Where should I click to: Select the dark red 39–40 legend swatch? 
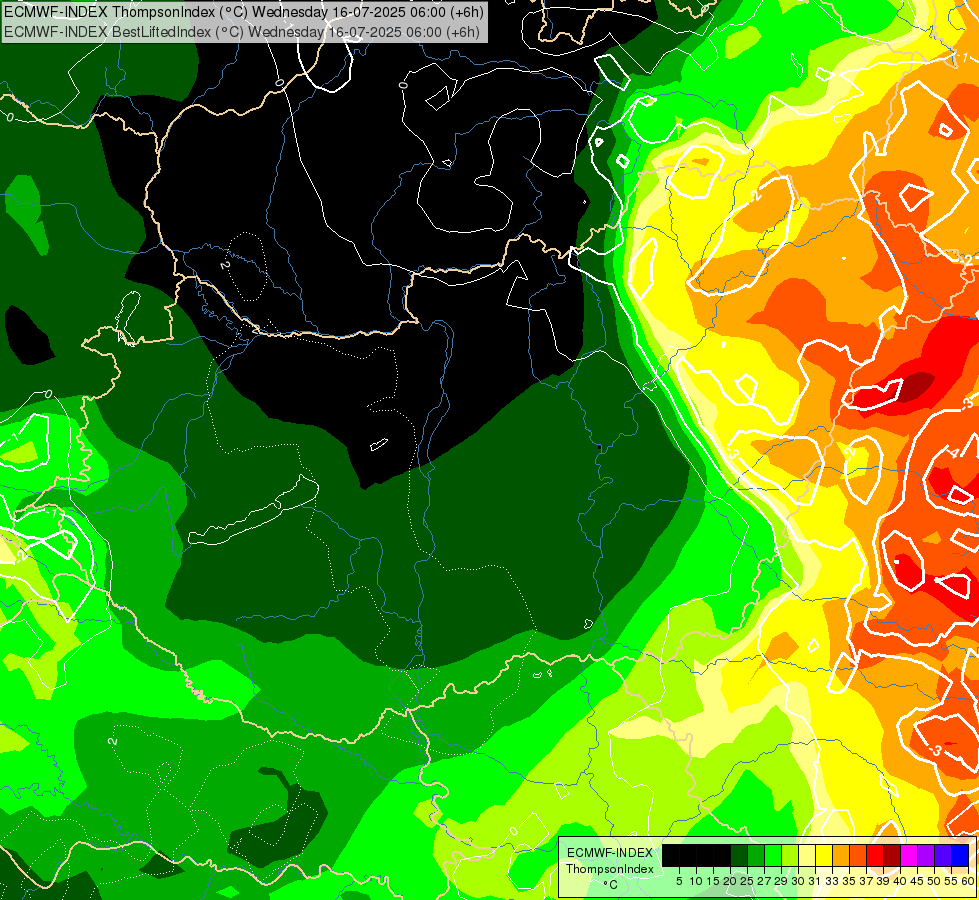click(892, 855)
